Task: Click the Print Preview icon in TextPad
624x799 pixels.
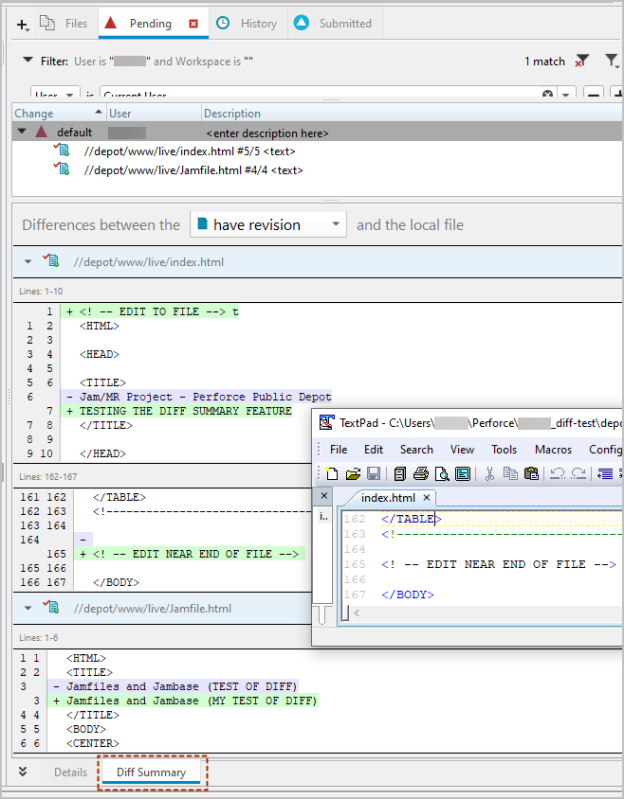Action: (x=441, y=473)
